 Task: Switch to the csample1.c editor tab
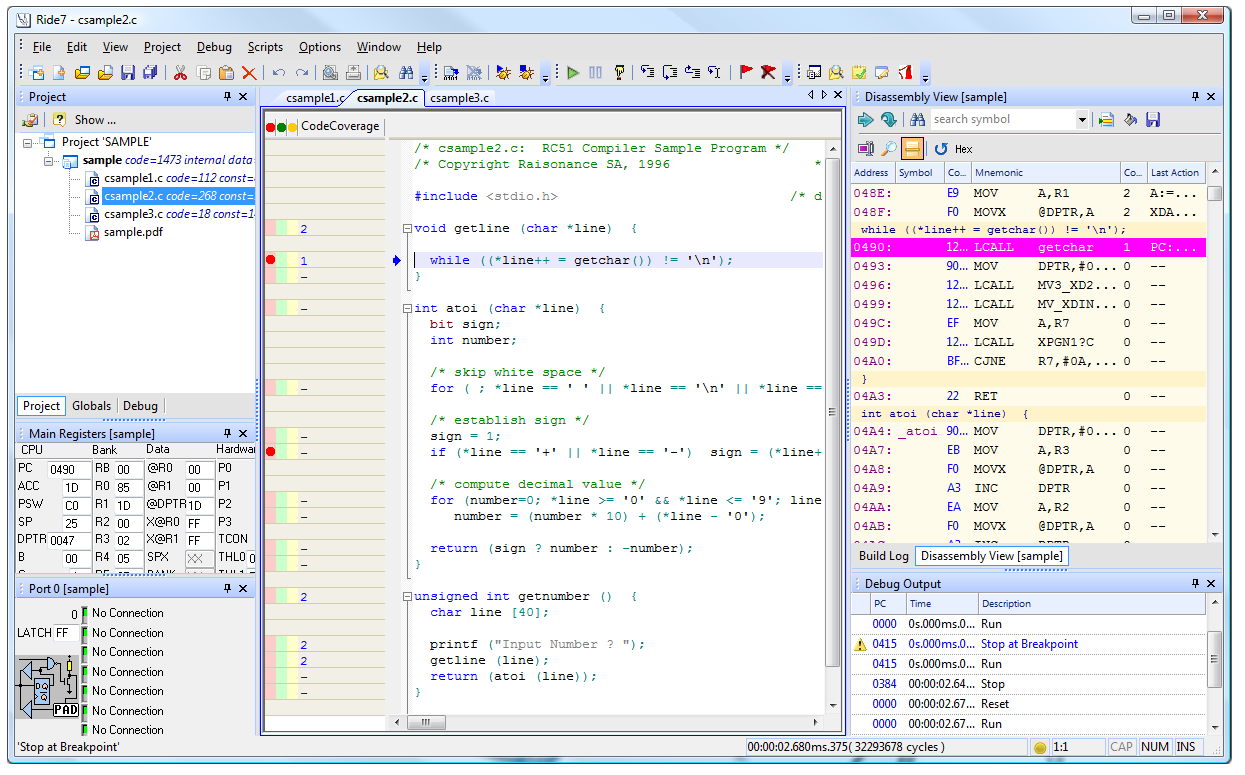[x=313, y=98]
